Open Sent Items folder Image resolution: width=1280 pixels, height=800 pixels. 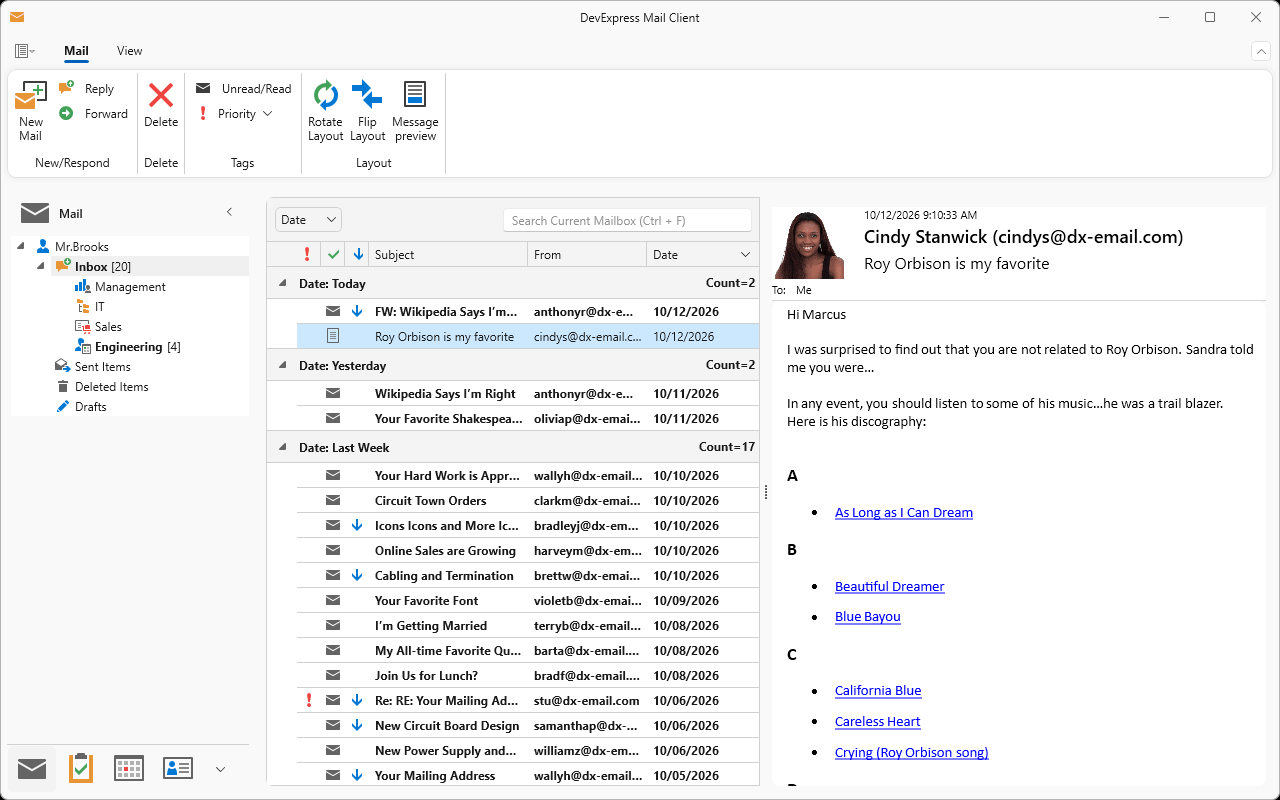[102, 367]
